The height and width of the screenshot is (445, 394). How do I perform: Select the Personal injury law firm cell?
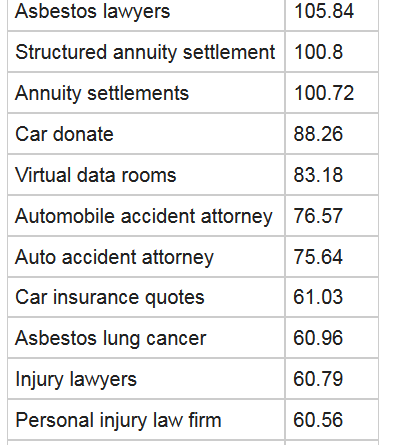(146, 420)
